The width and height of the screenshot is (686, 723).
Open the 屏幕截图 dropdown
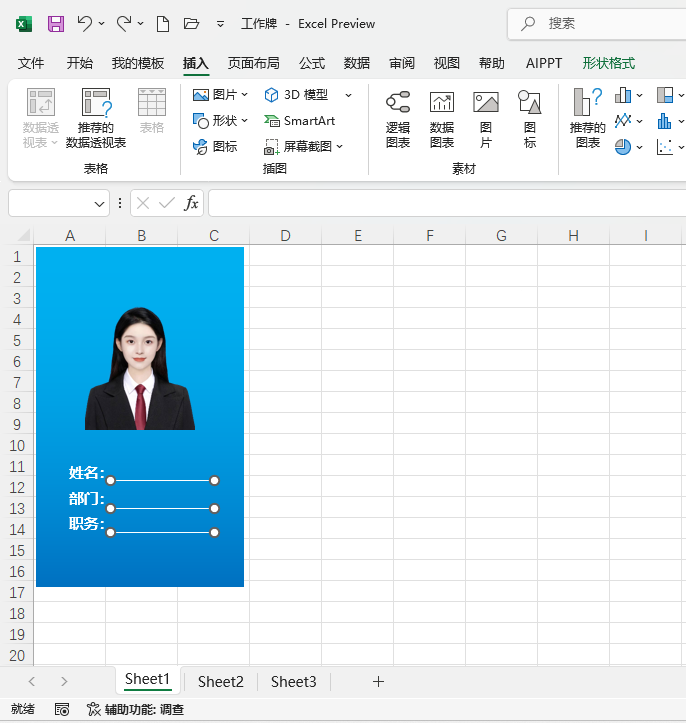click(339, 146)
